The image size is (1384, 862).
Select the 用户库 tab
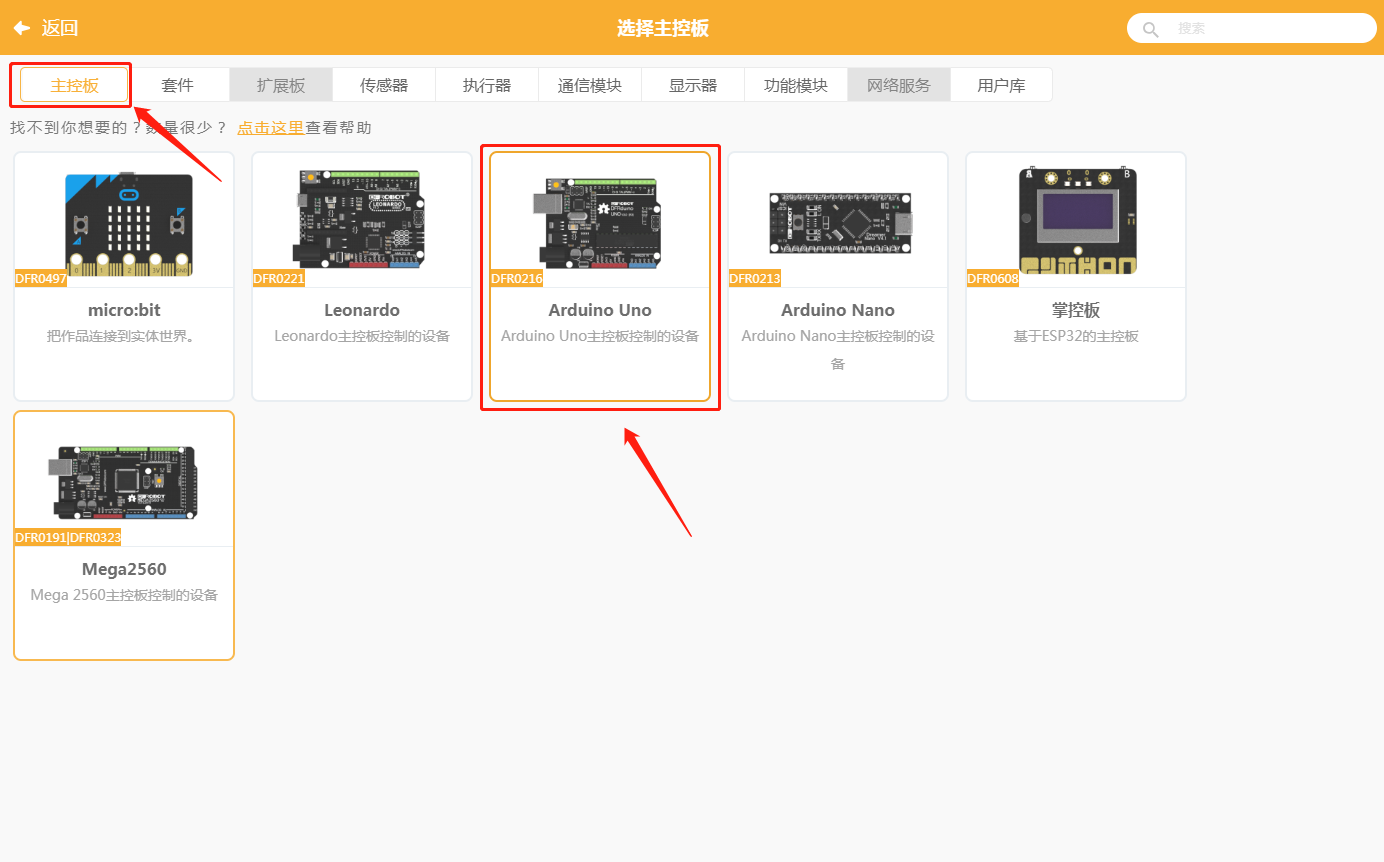(x=1002, y=85)
